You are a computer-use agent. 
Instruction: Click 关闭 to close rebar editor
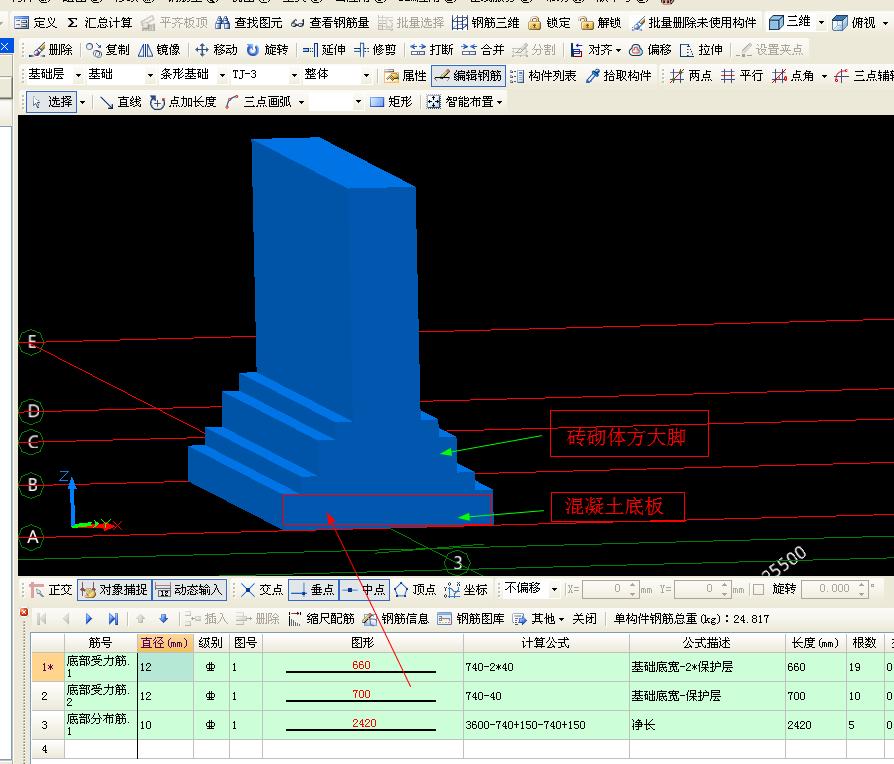point(584,619)
